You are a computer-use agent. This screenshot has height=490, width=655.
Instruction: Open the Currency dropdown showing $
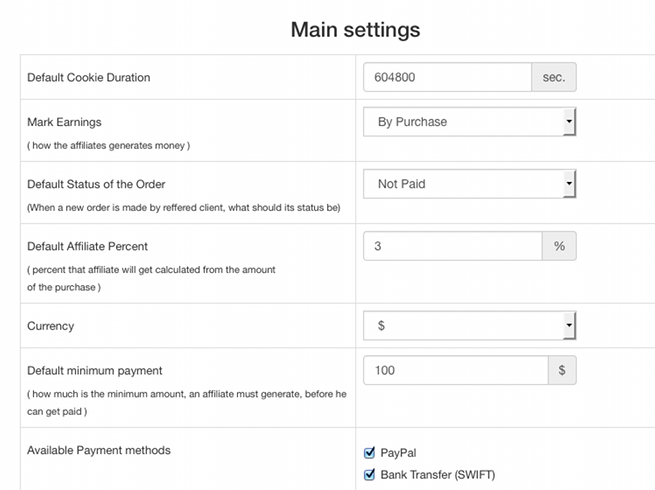[x=470, y=325]
